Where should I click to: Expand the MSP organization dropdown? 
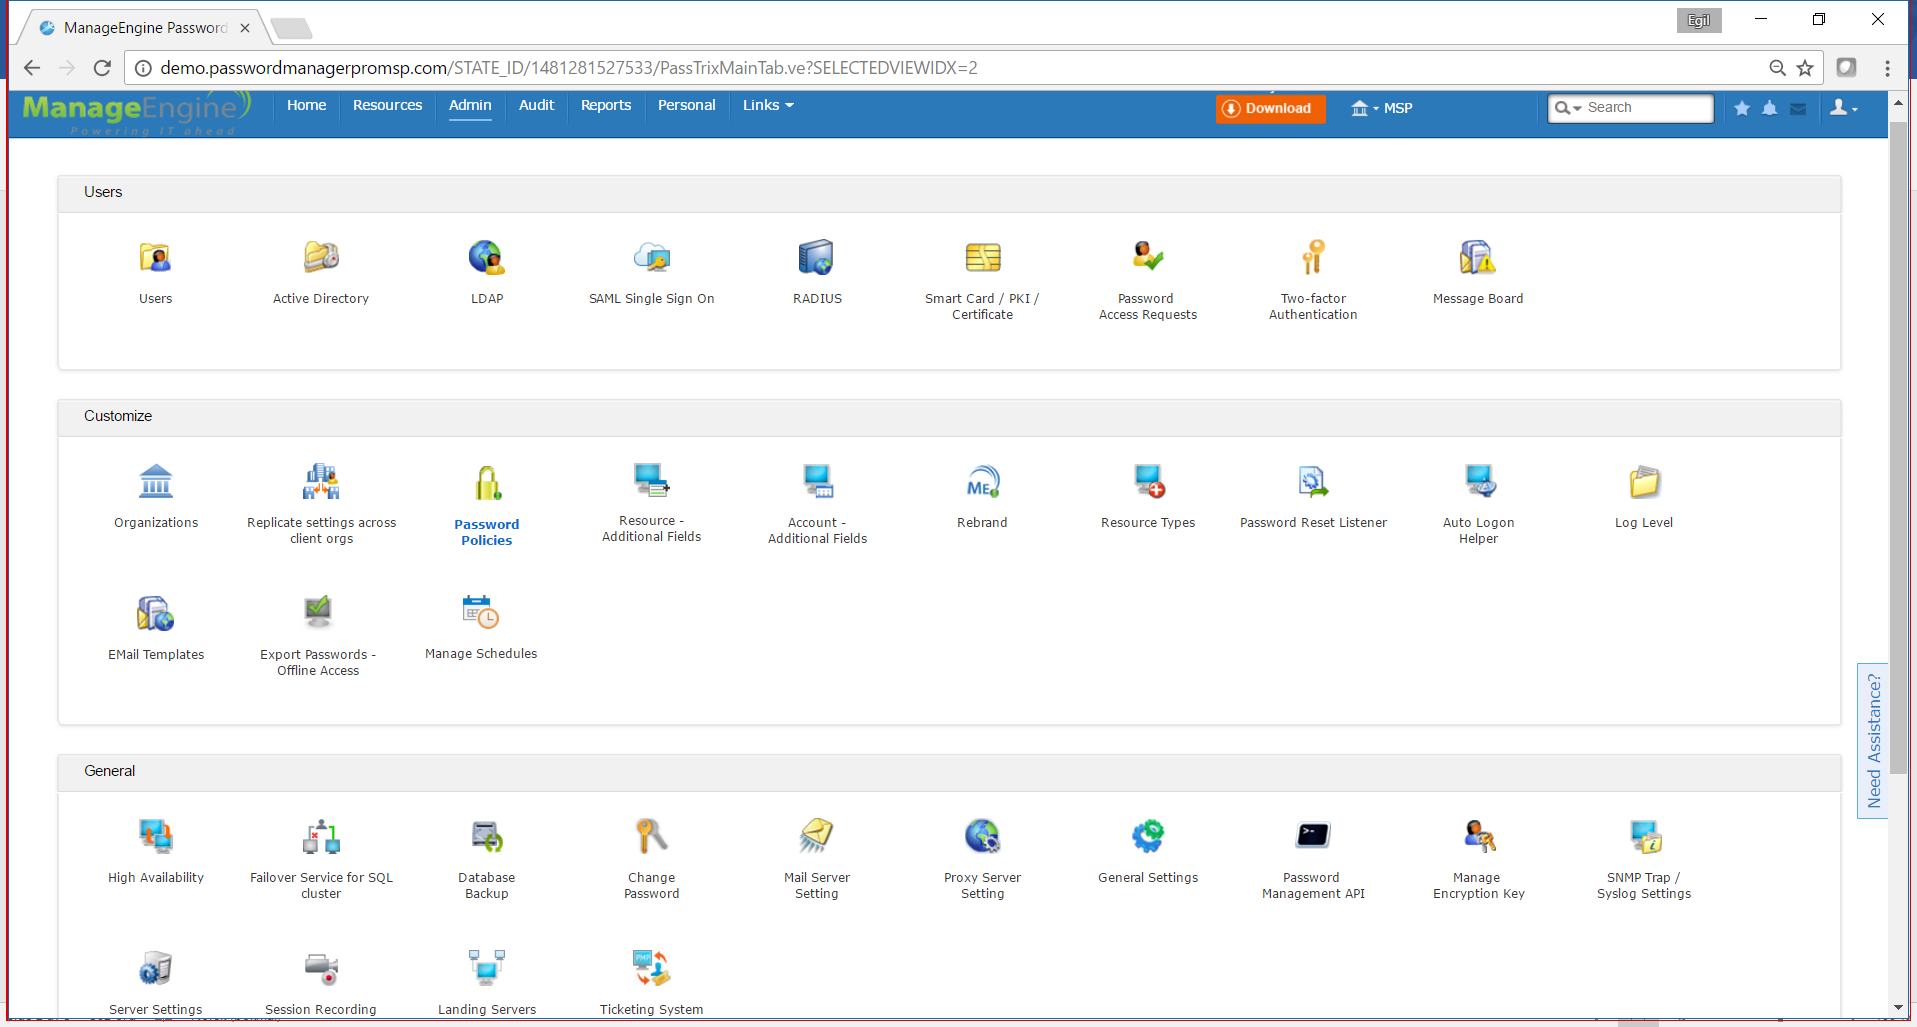click(x=1382, y=108)
